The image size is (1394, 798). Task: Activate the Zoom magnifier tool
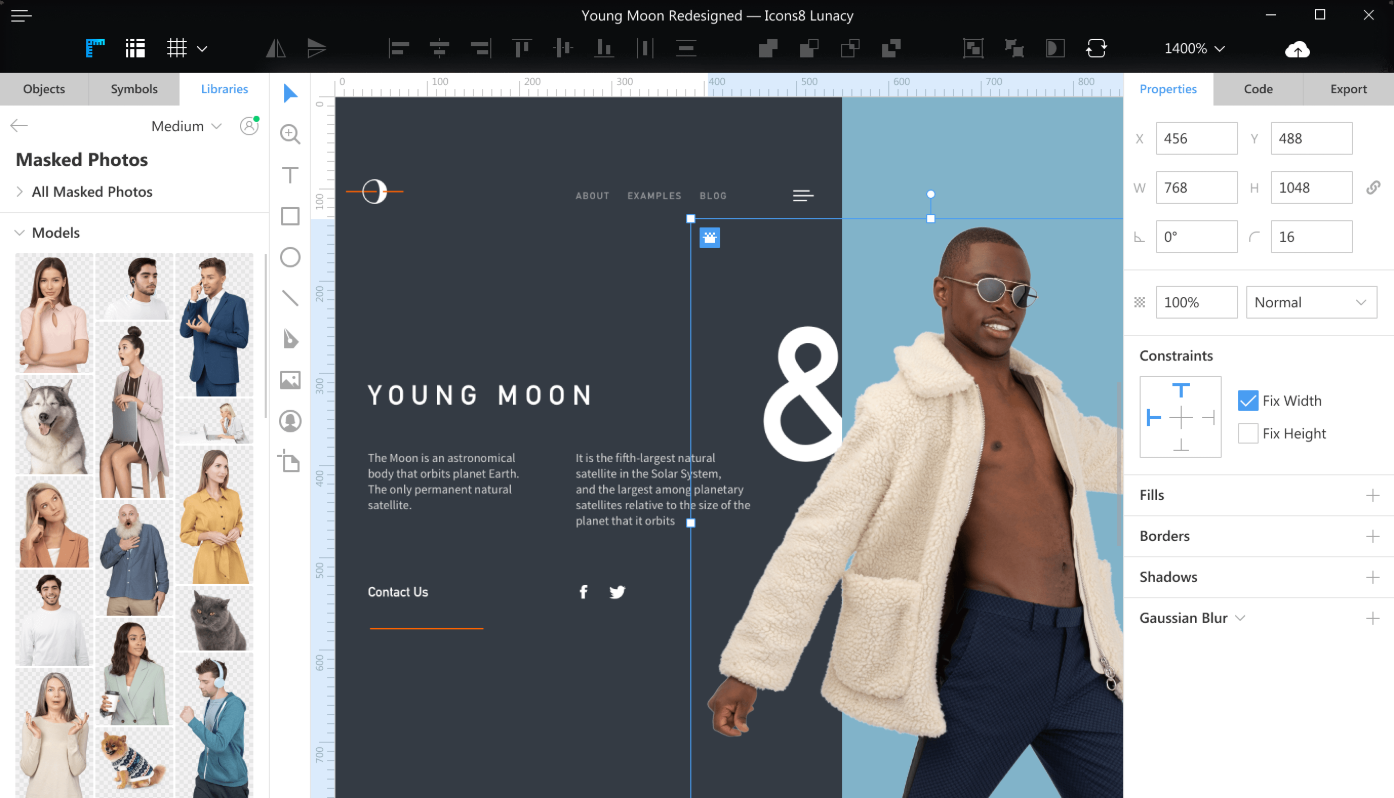tap(290, 134)
